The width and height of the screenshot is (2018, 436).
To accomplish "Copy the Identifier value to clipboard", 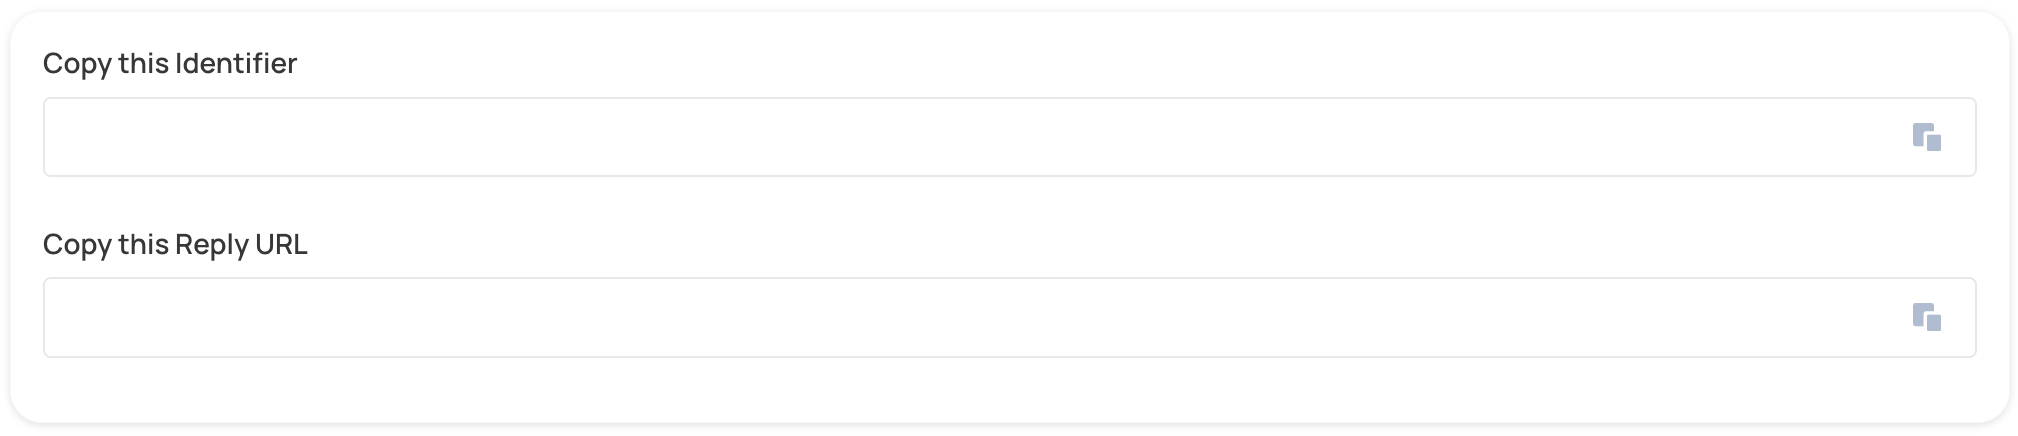I will pos(1926,137).
